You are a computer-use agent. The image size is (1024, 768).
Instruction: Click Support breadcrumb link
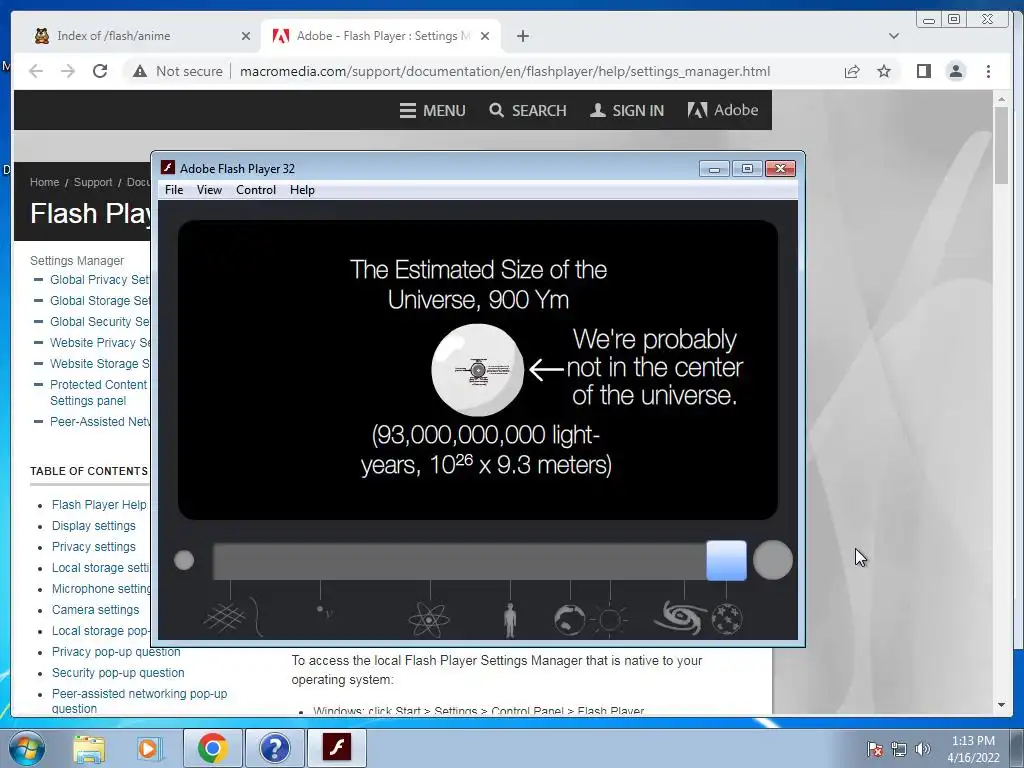tap(93, 182)
